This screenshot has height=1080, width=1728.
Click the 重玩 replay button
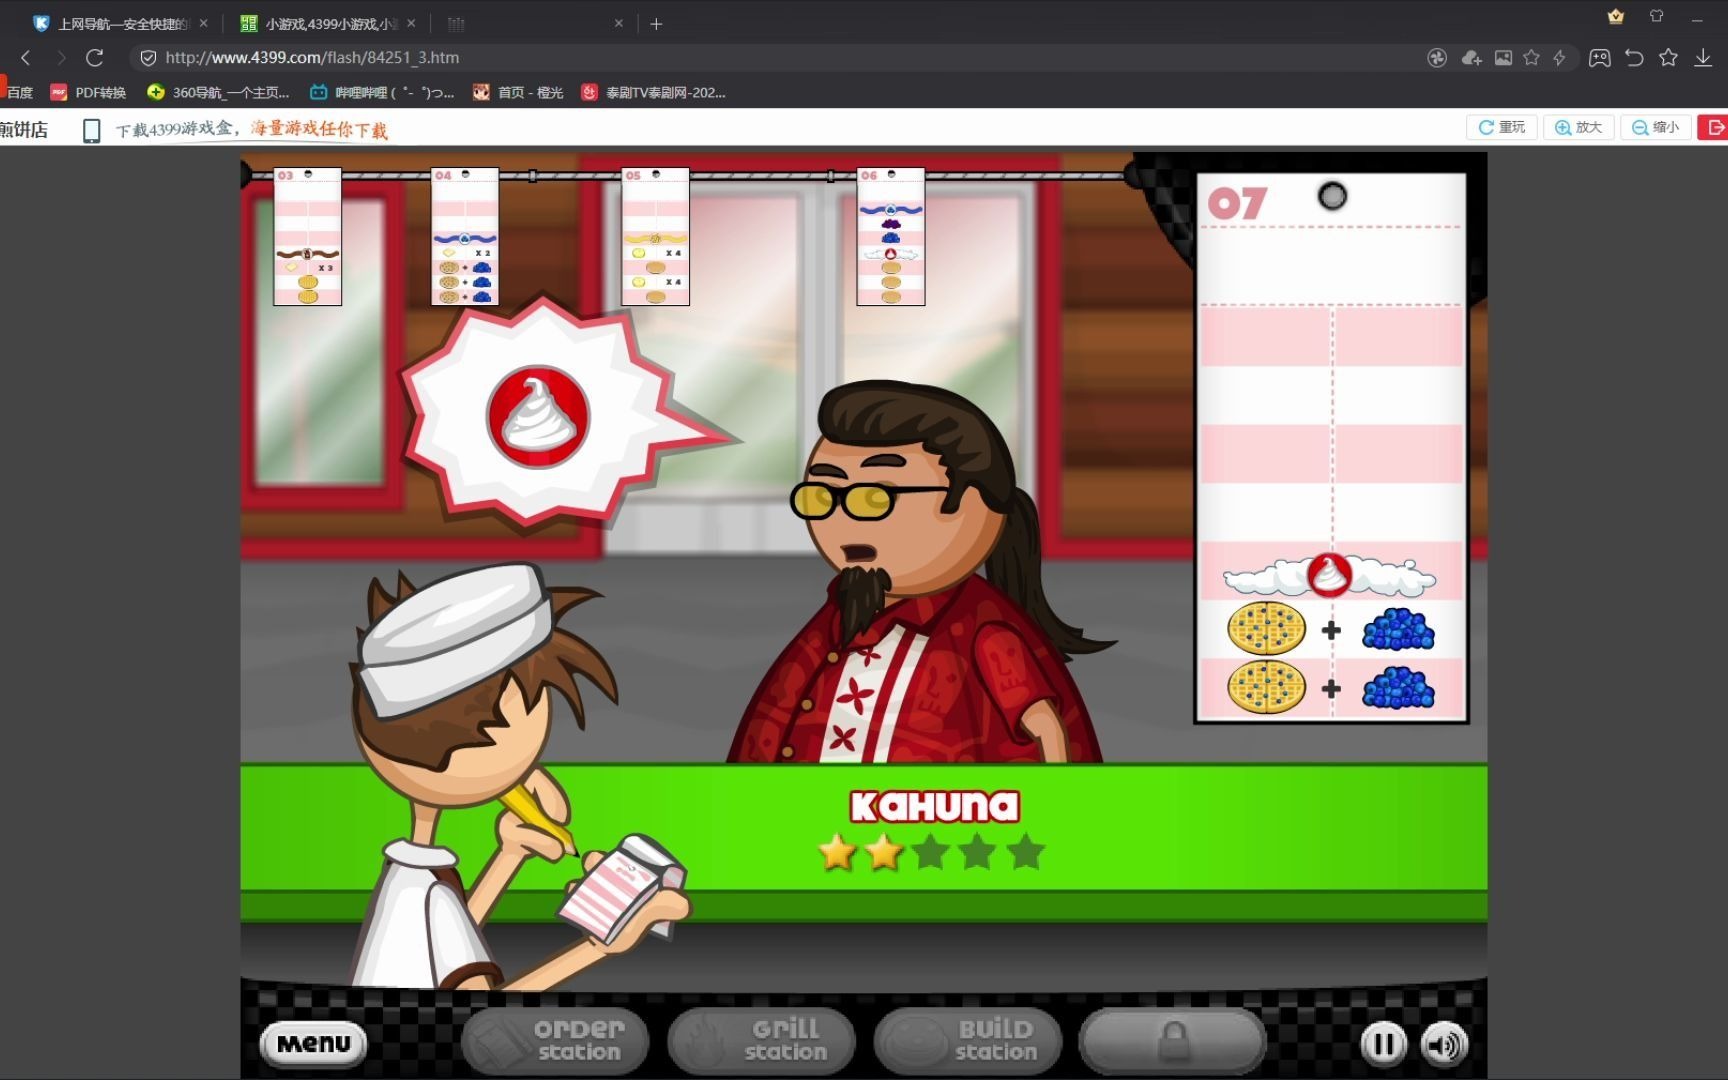(1502, 127)
